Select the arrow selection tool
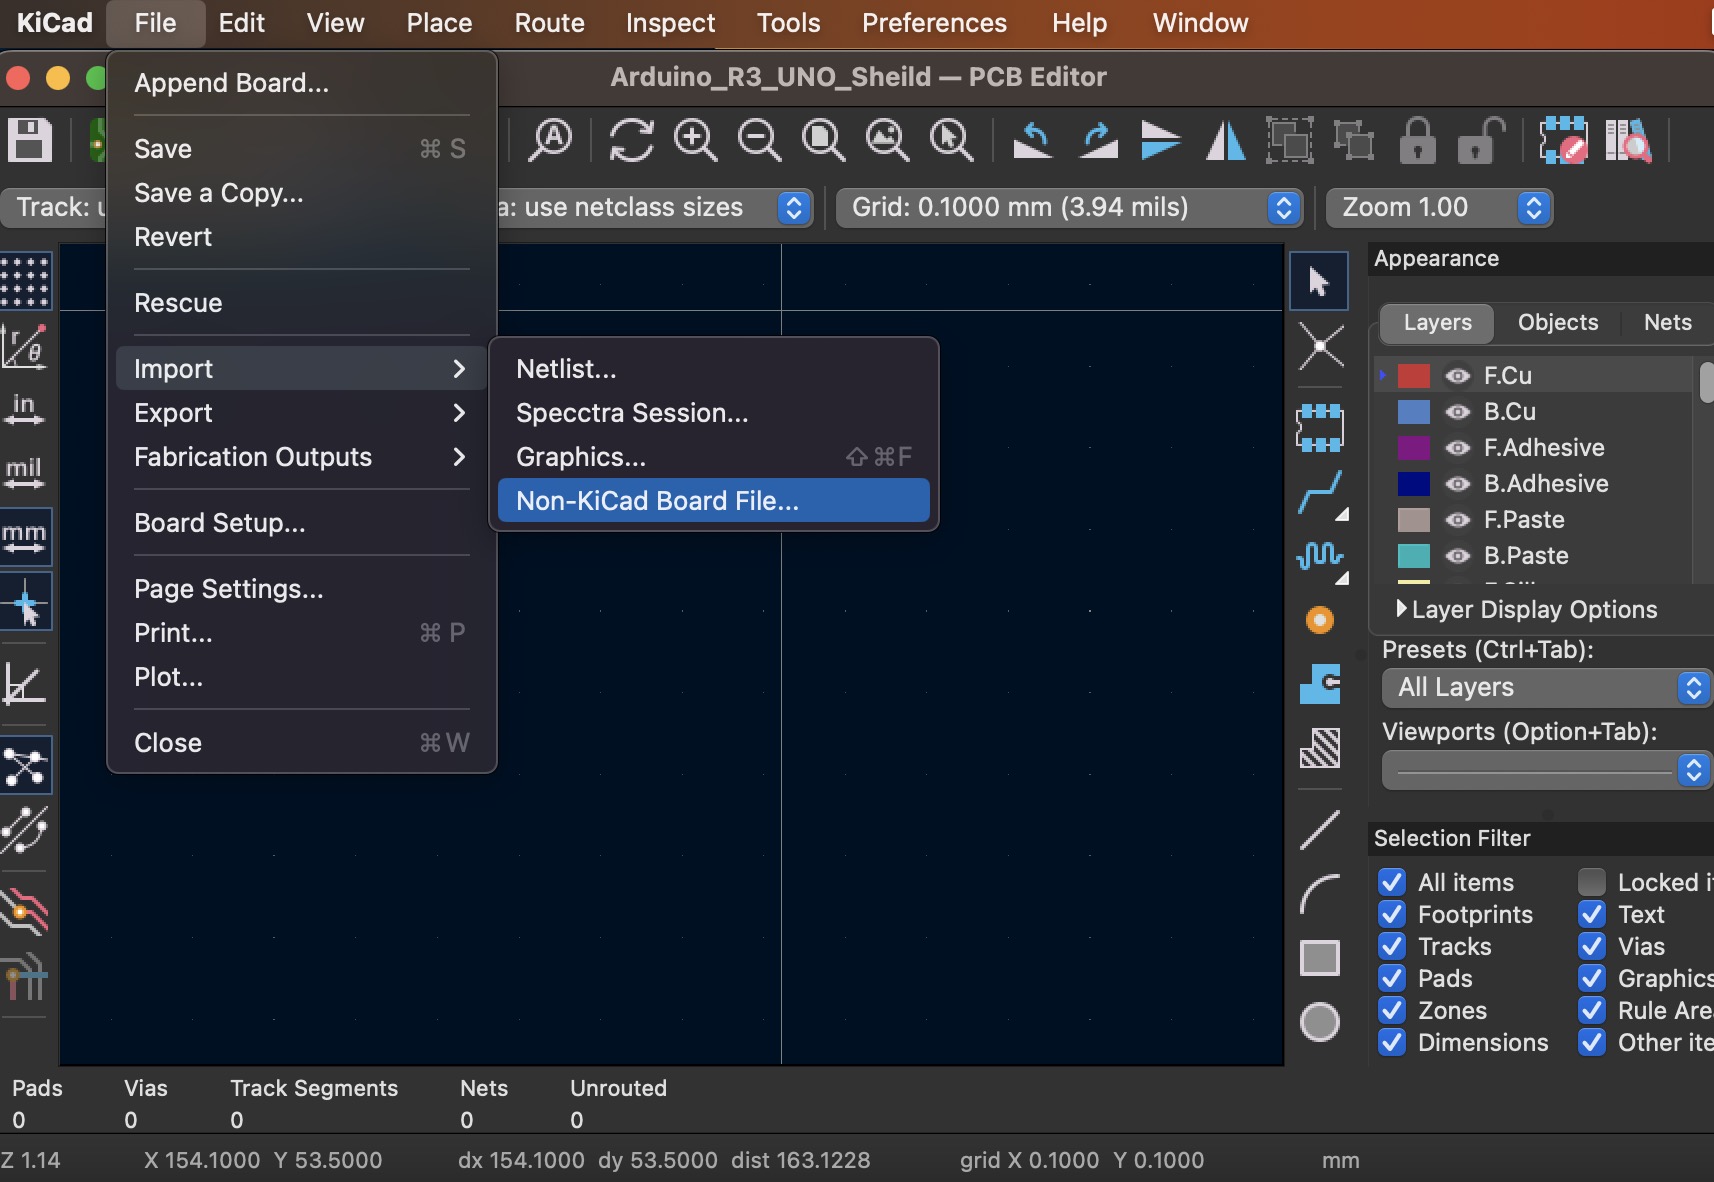 tap(1319, 282)
